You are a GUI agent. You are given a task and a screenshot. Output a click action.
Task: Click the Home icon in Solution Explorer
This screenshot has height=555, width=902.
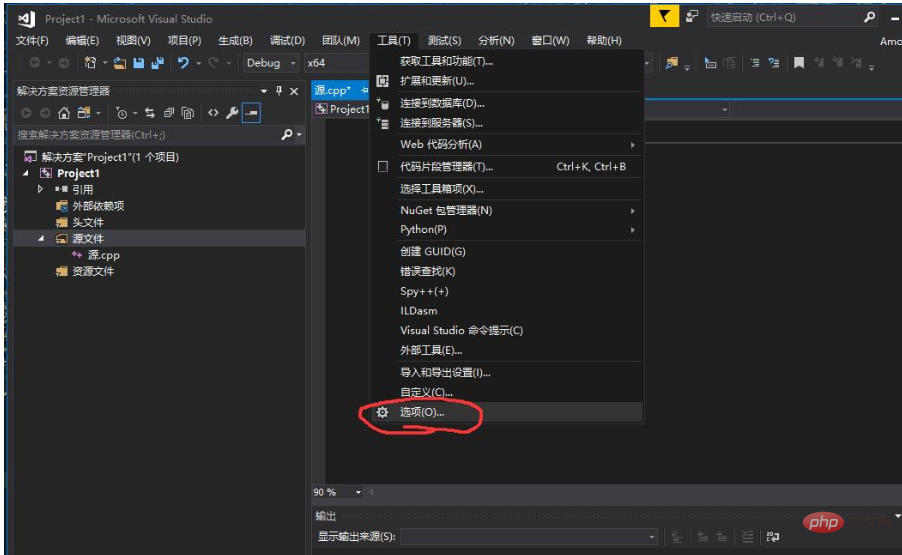tap(64, 113)
